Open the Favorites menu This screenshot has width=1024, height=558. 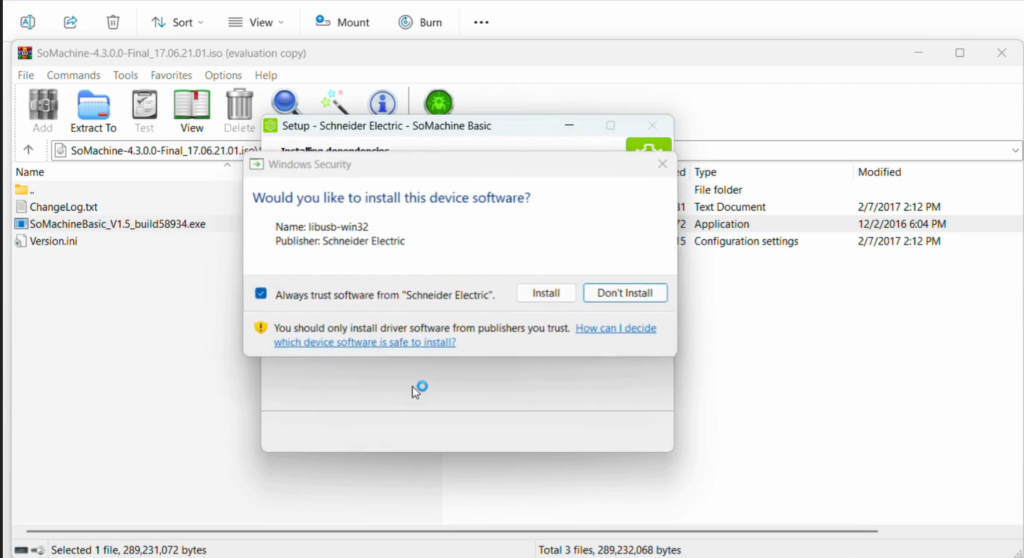click(x=171, y=75)
